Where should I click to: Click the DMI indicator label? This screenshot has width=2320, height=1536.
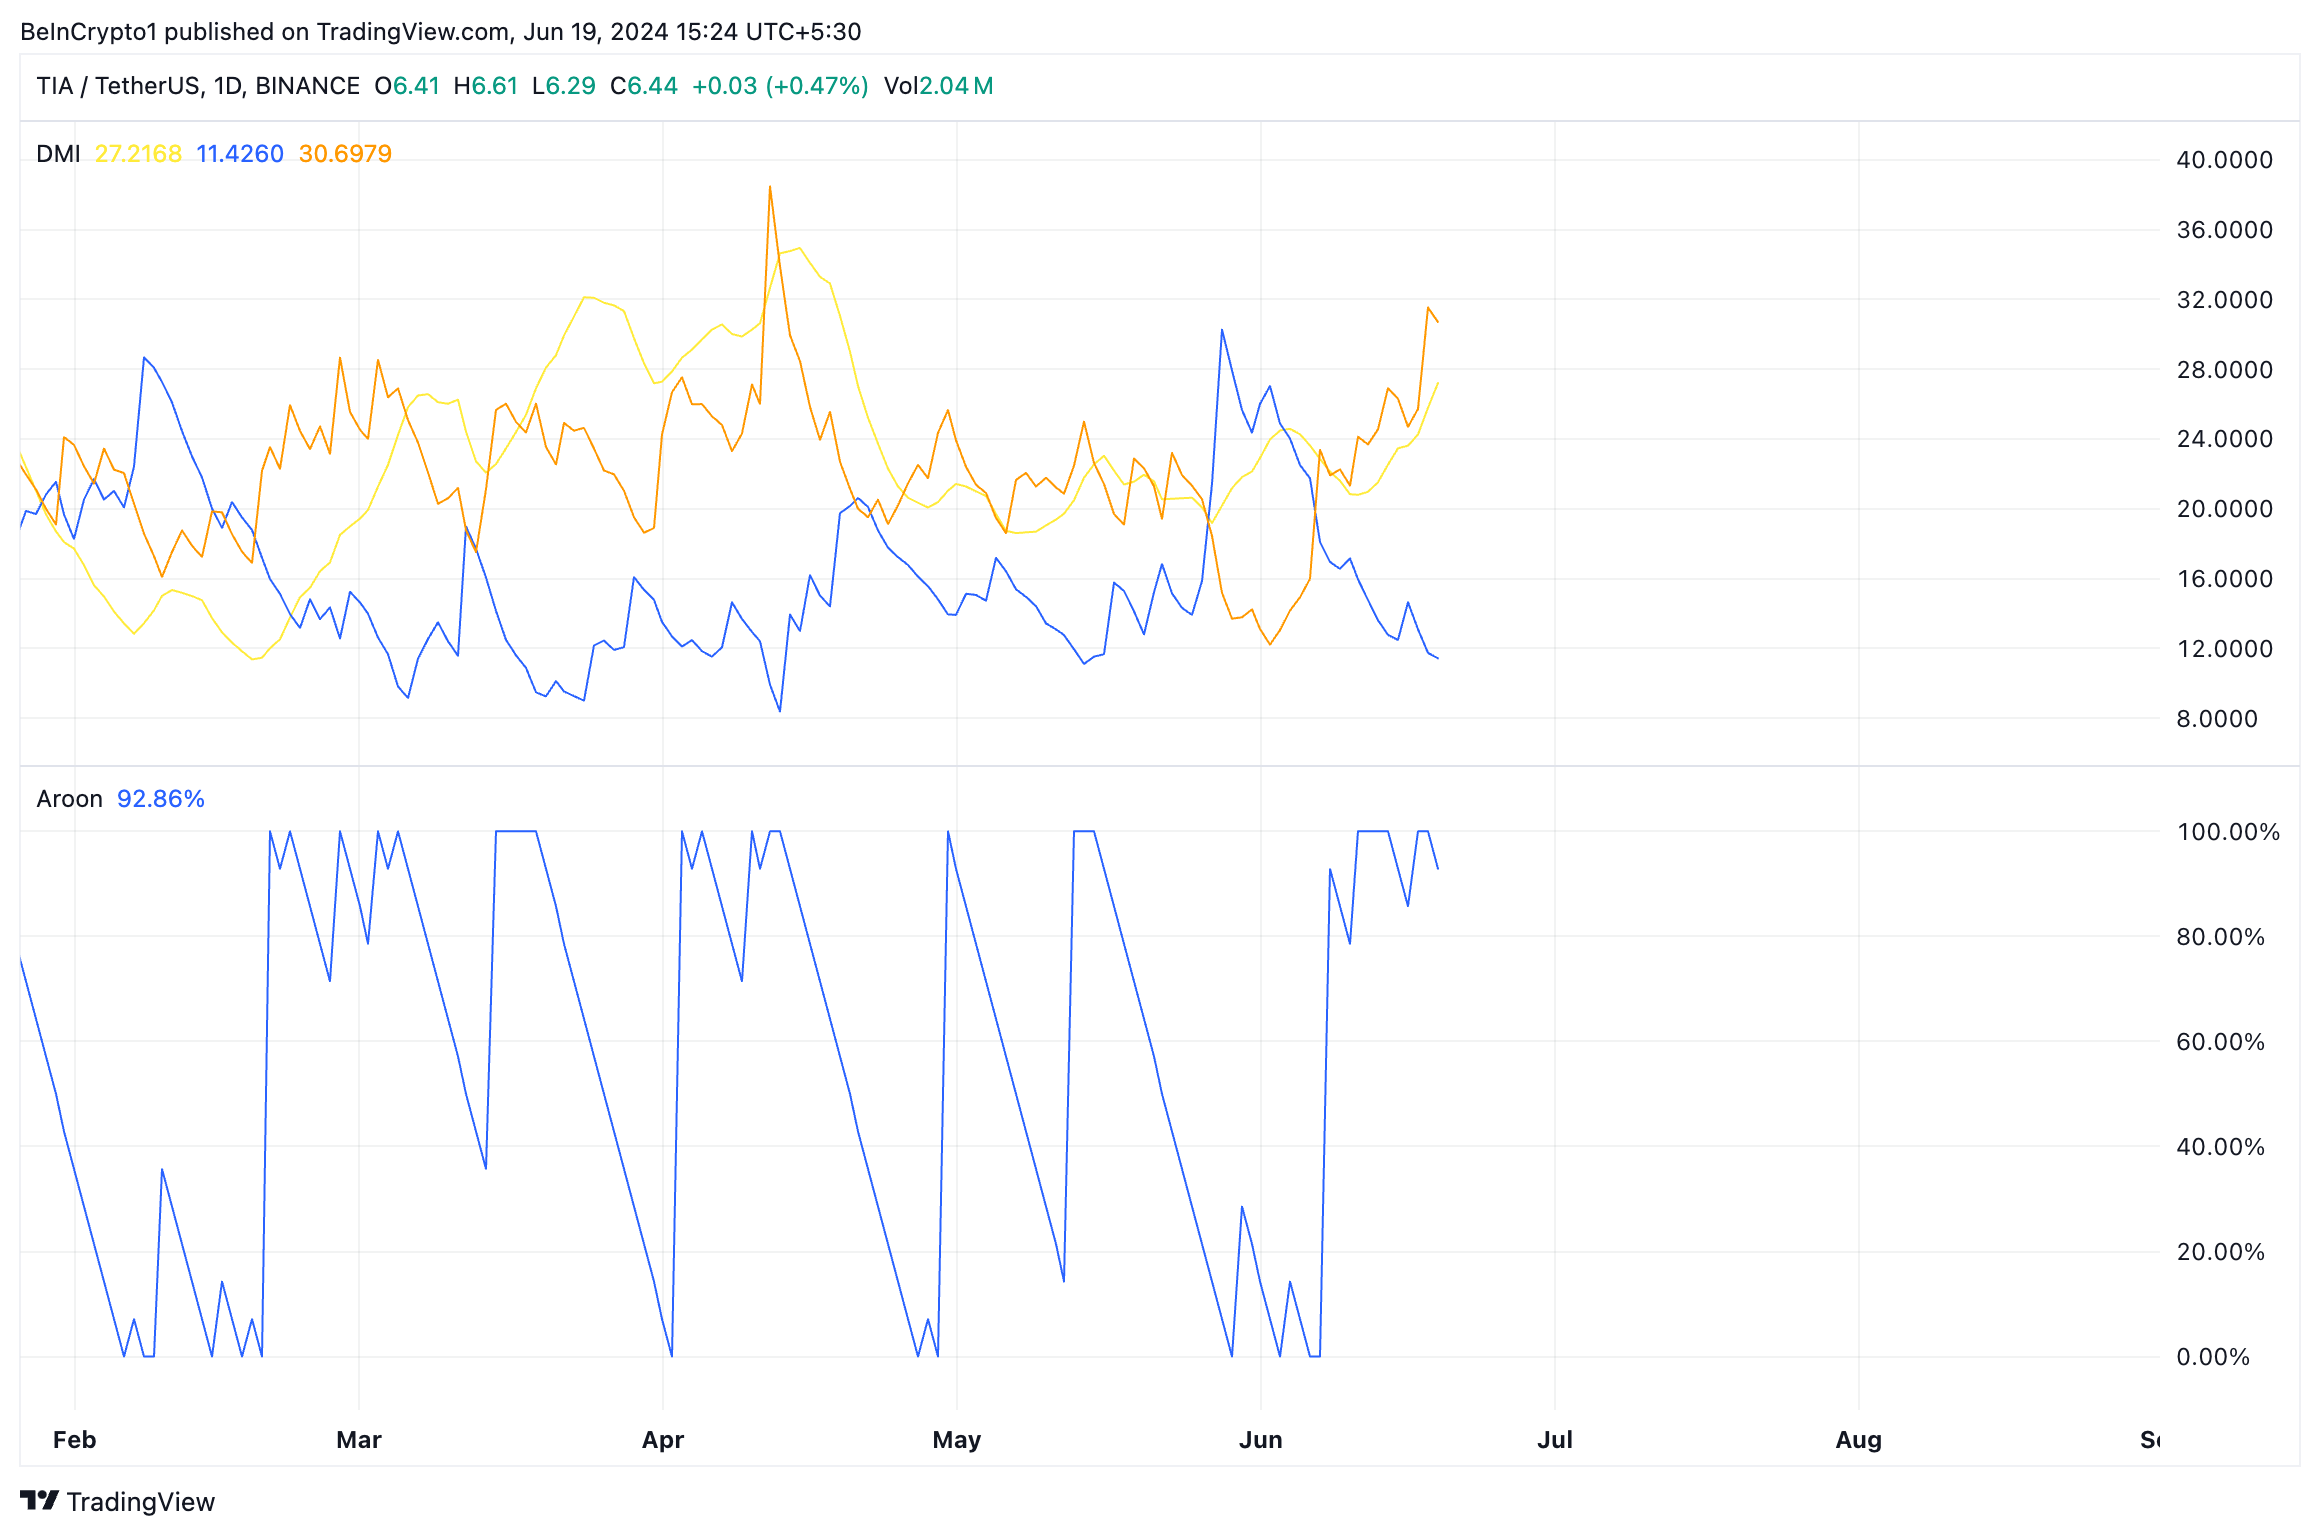(58, 154)
